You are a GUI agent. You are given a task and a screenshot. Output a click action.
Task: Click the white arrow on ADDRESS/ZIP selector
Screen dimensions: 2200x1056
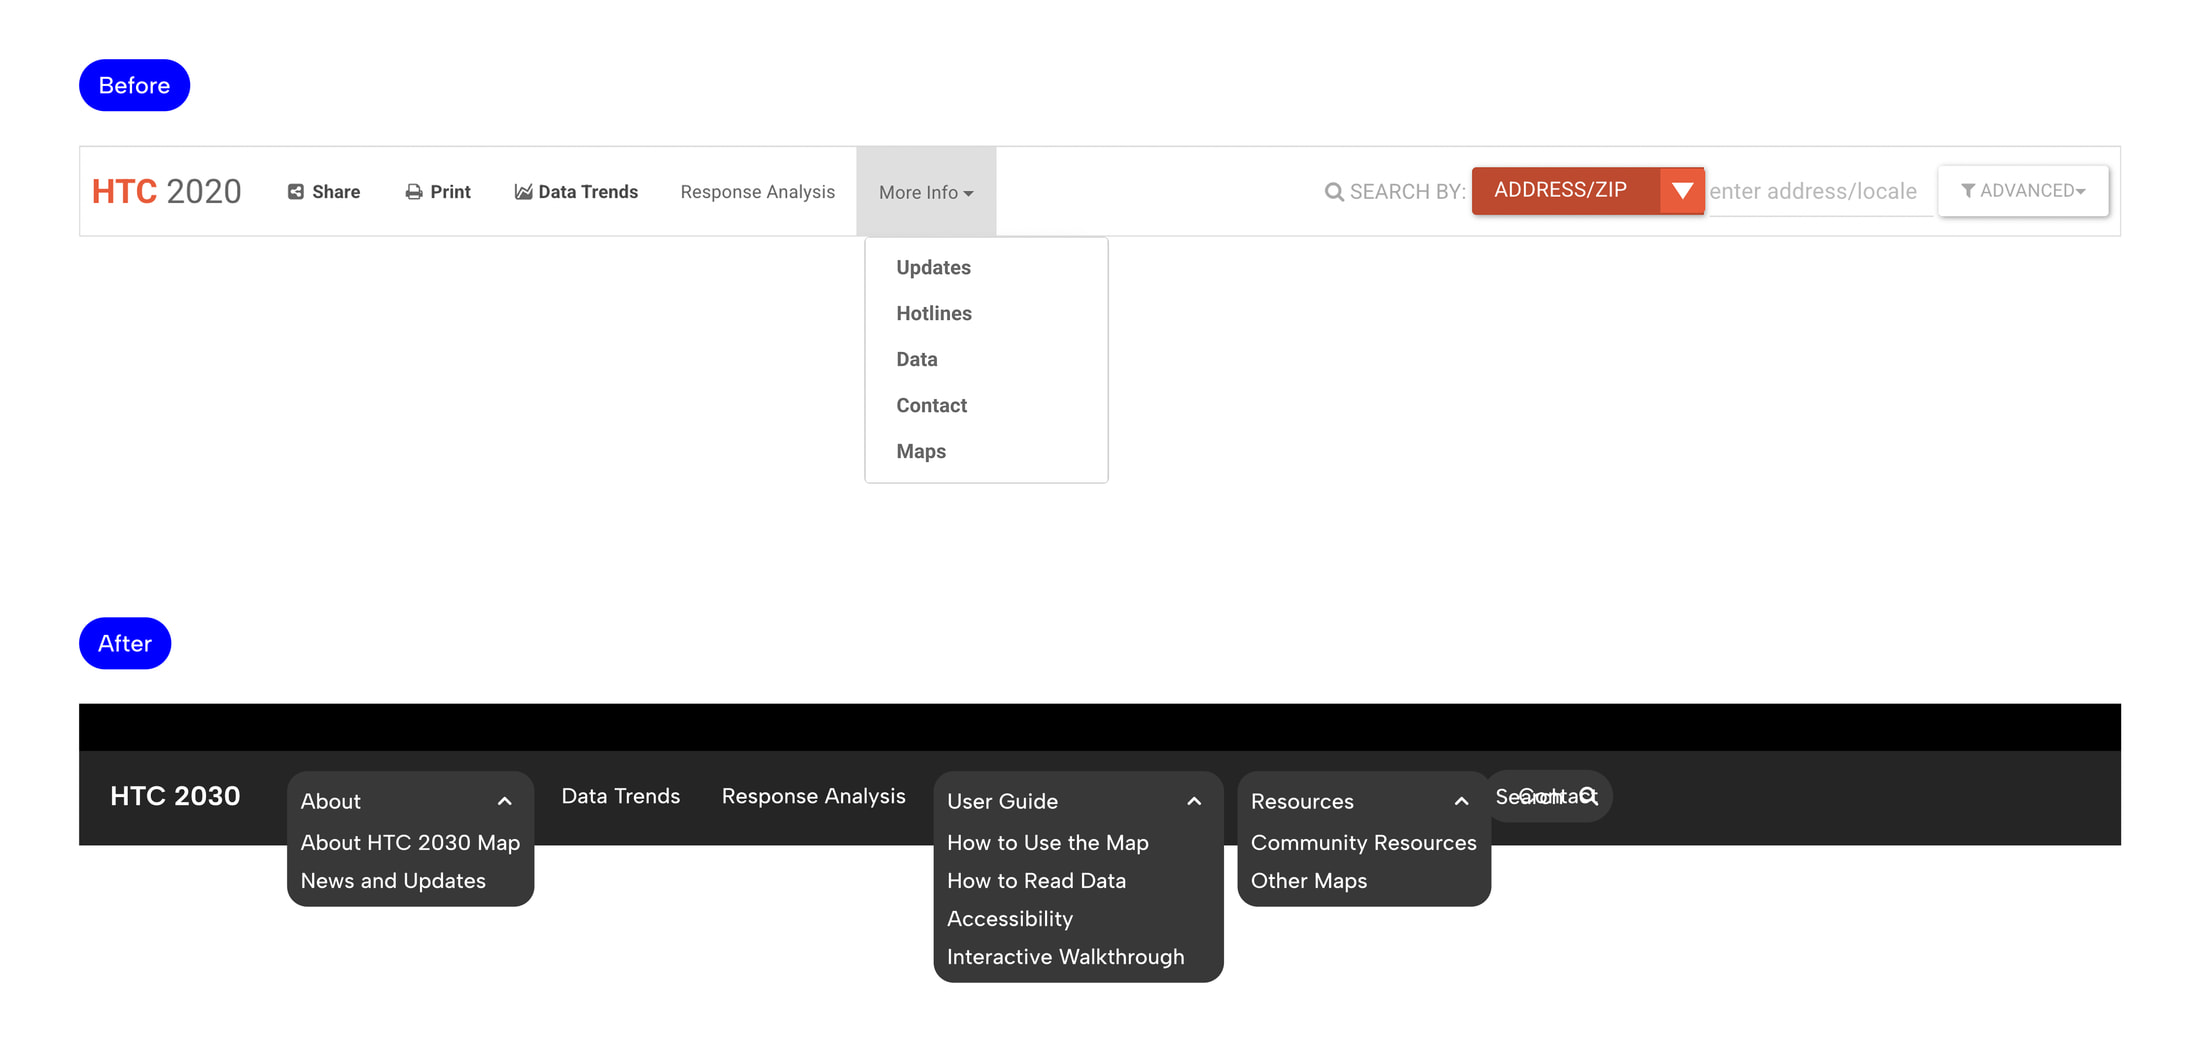tap(1682, 190)
